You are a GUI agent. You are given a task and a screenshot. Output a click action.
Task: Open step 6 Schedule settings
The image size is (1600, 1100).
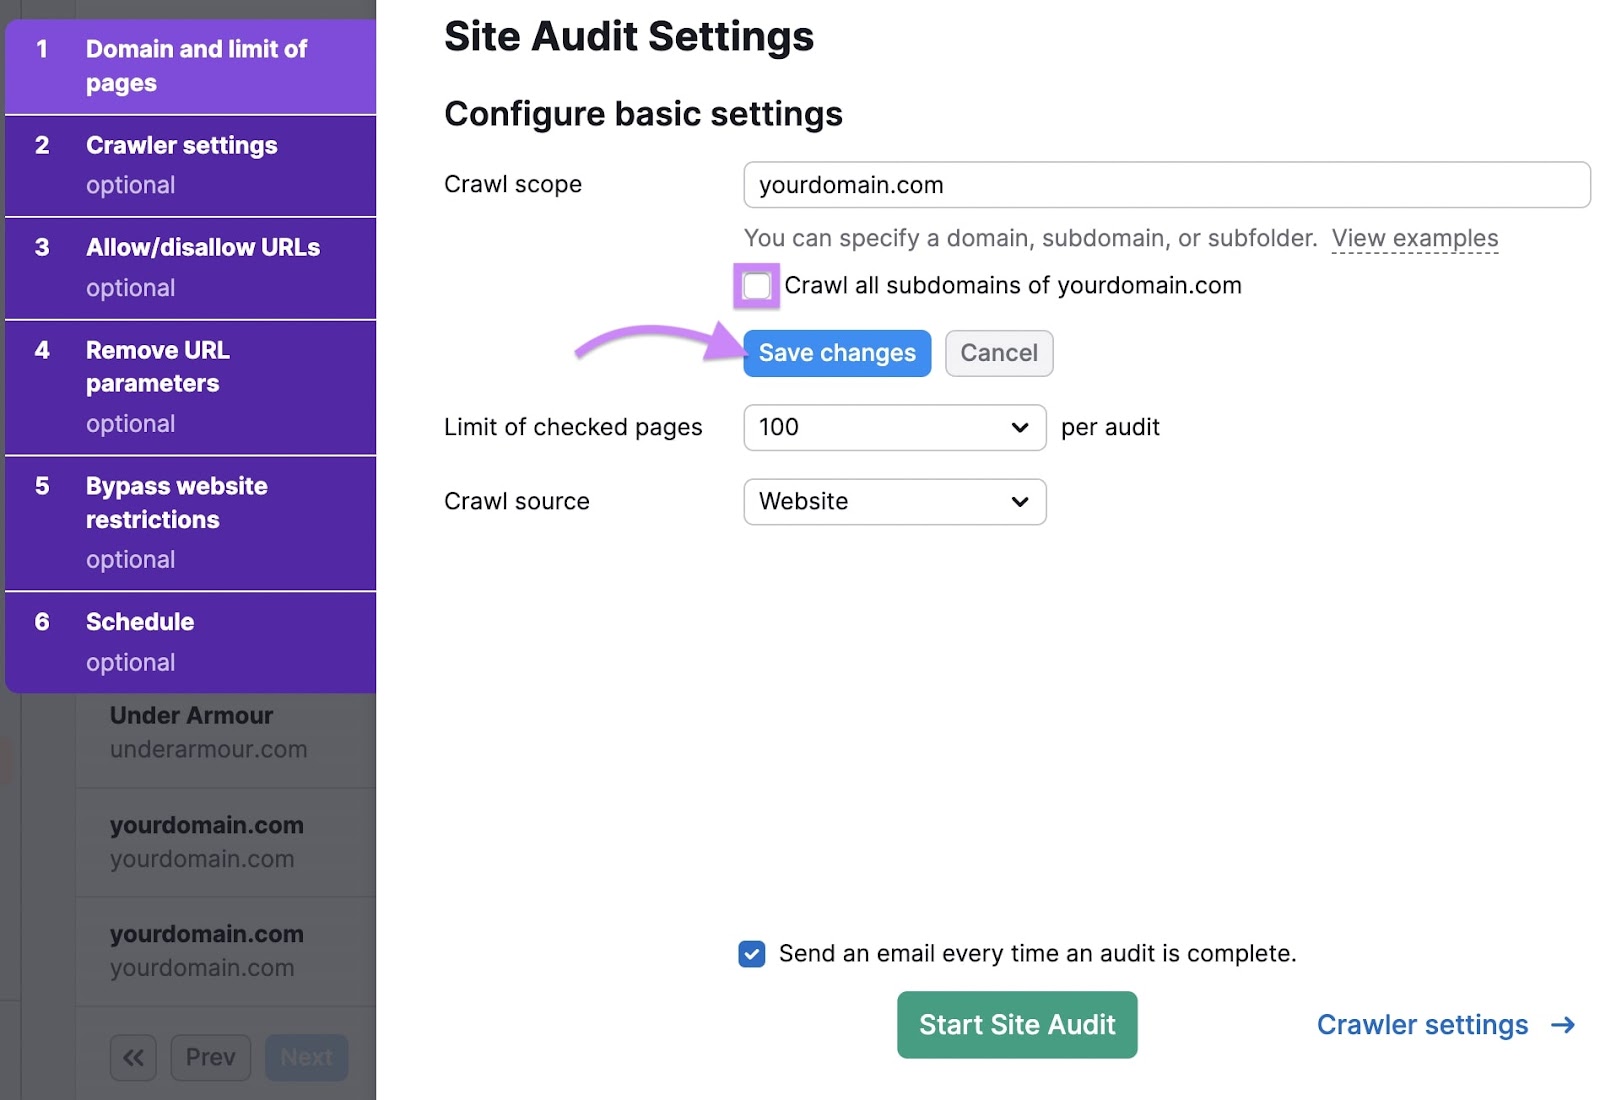pos(190,640)
